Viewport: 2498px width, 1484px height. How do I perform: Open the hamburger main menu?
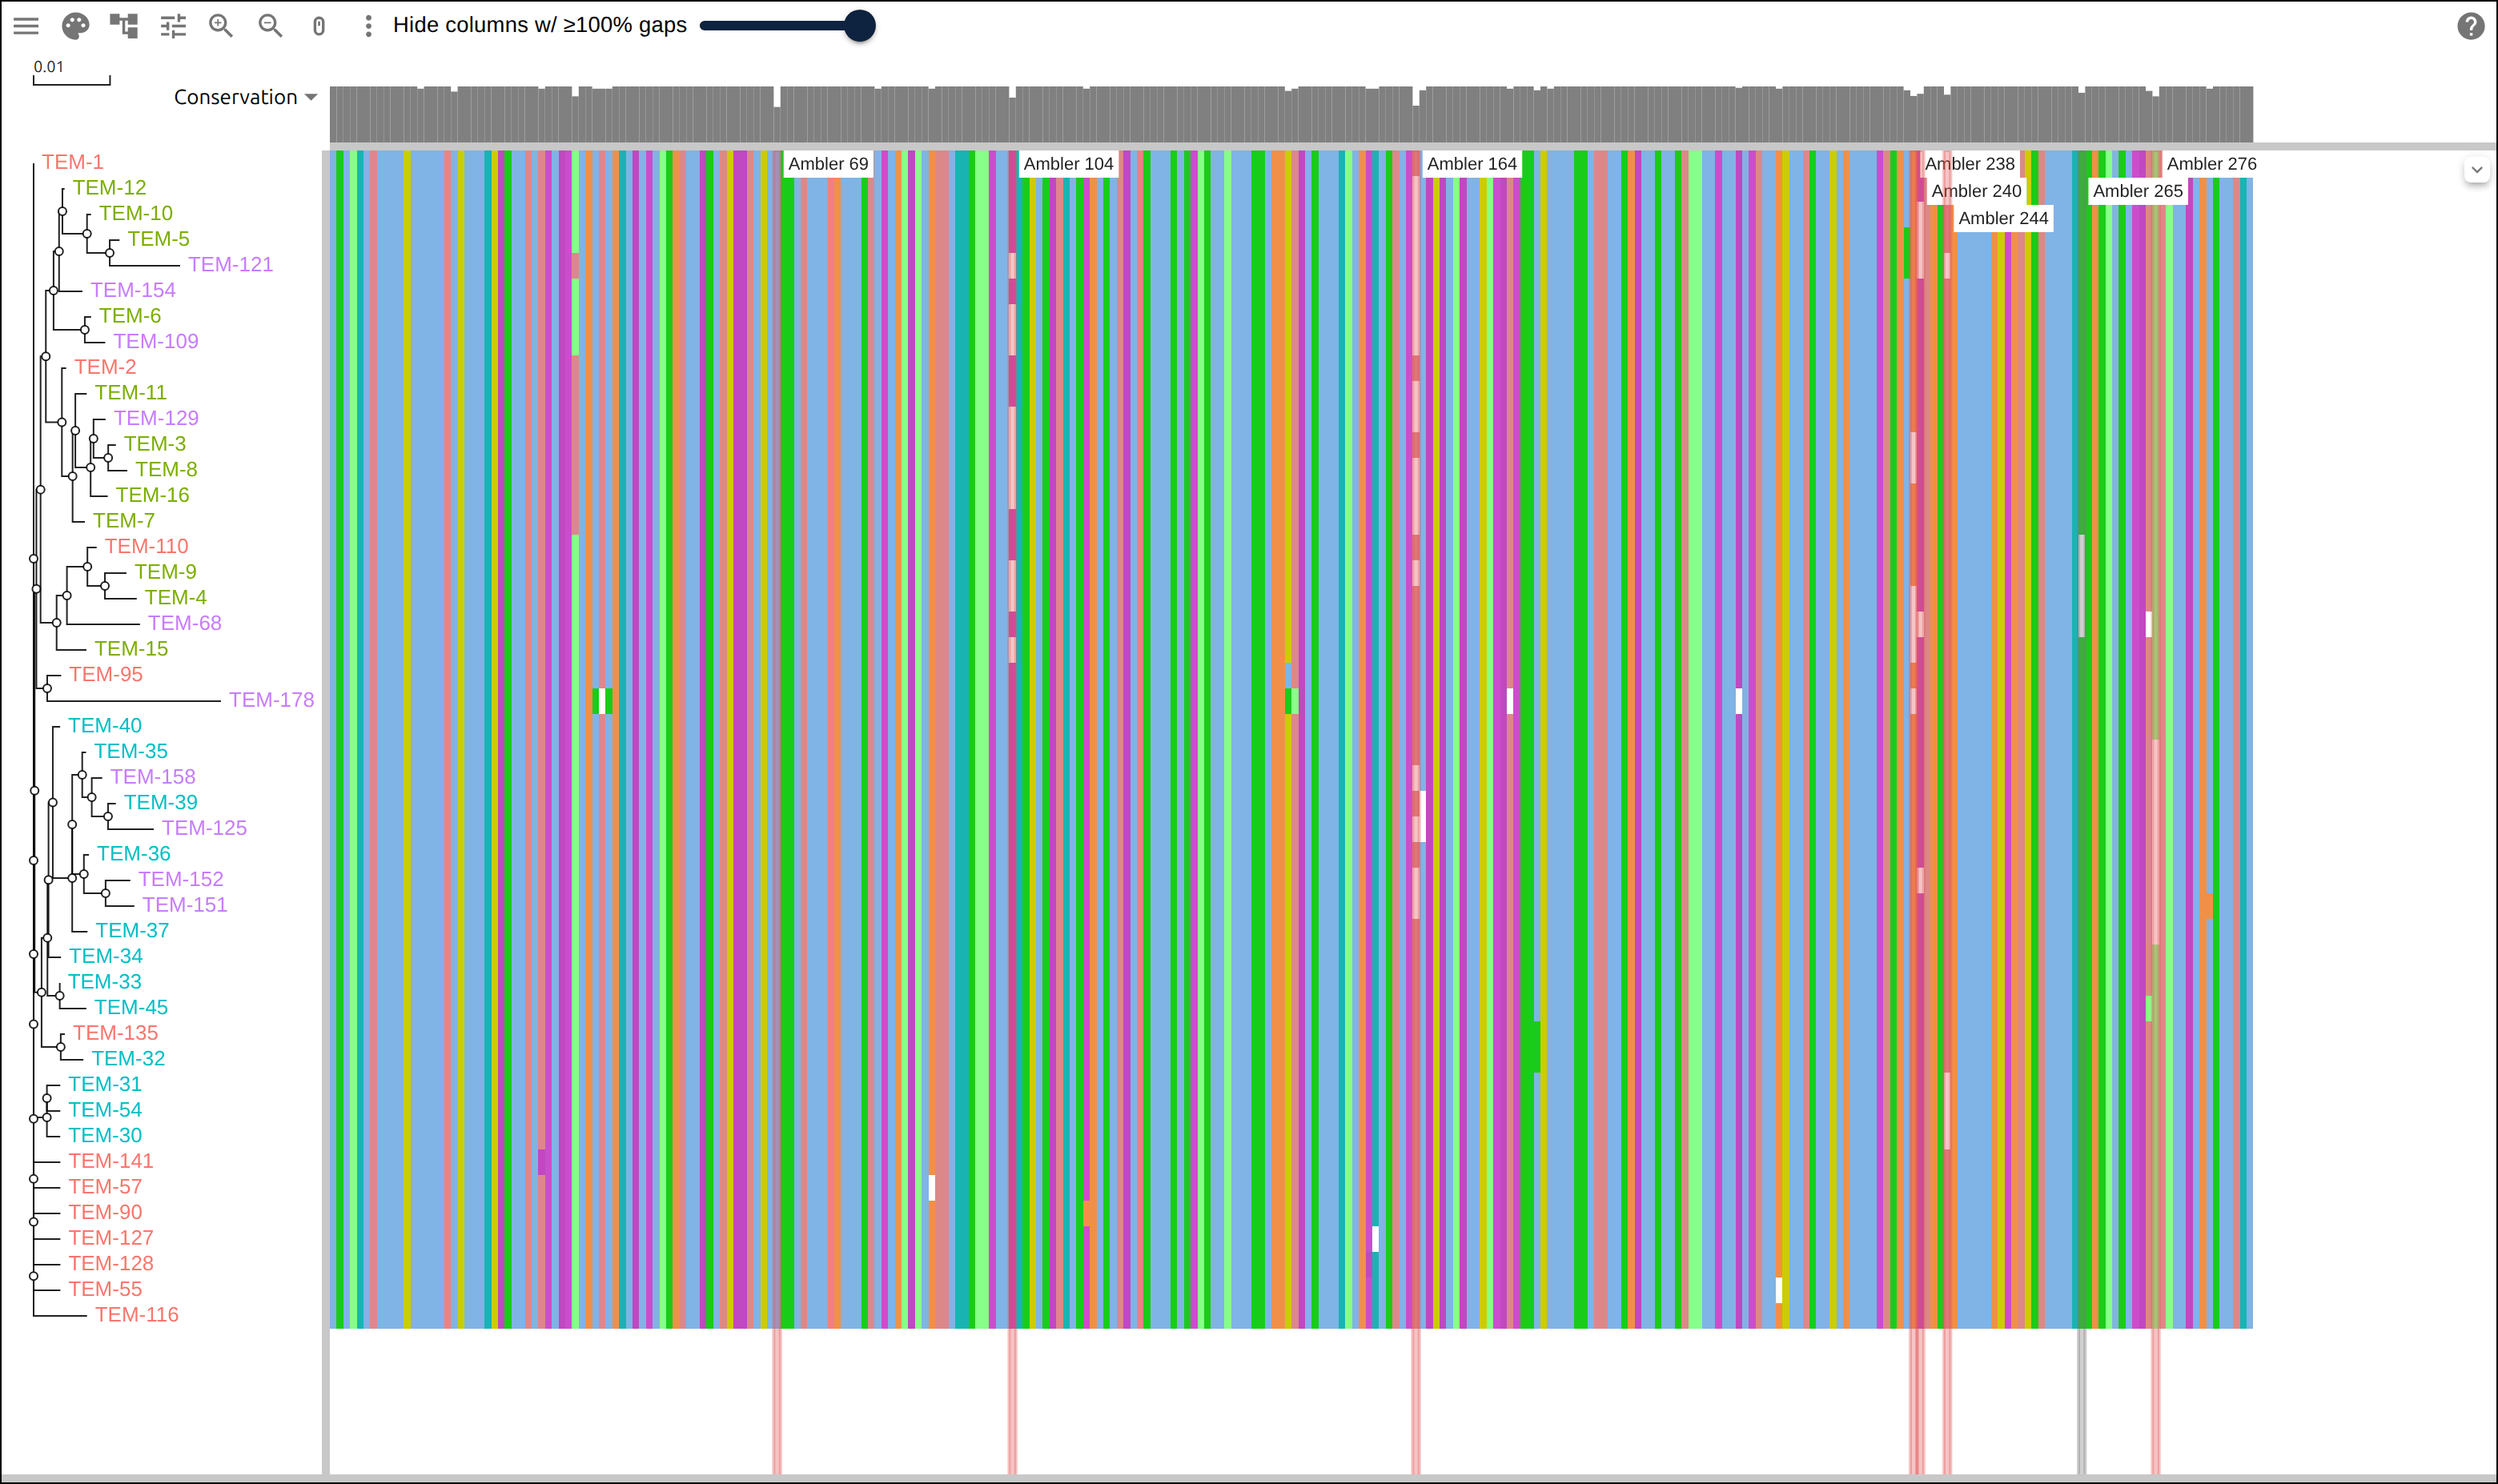(x=26, y=26)
